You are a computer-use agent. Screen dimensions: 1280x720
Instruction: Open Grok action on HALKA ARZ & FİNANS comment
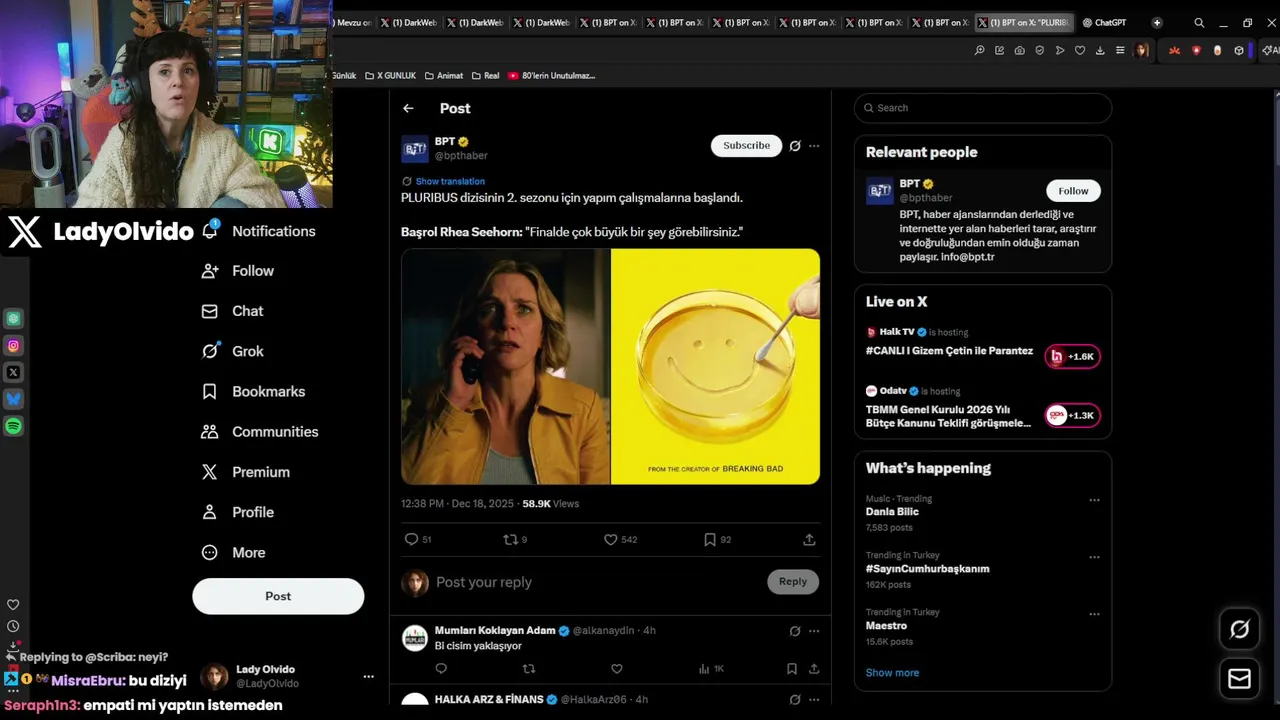[795, 699]
